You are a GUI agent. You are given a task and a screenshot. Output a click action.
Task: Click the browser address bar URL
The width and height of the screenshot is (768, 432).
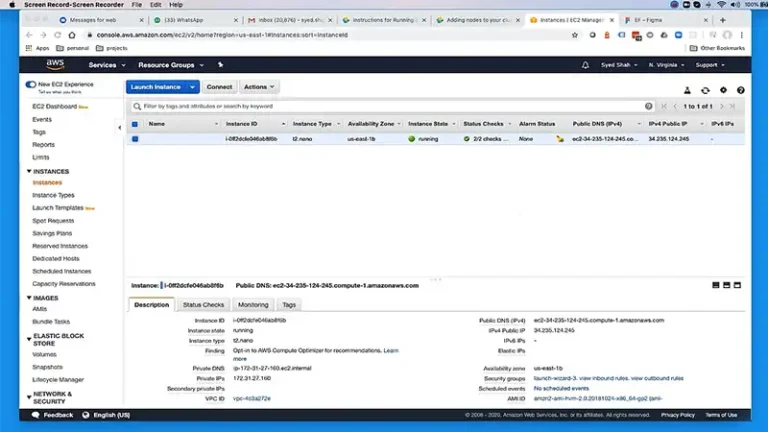(x=222, y=35)
